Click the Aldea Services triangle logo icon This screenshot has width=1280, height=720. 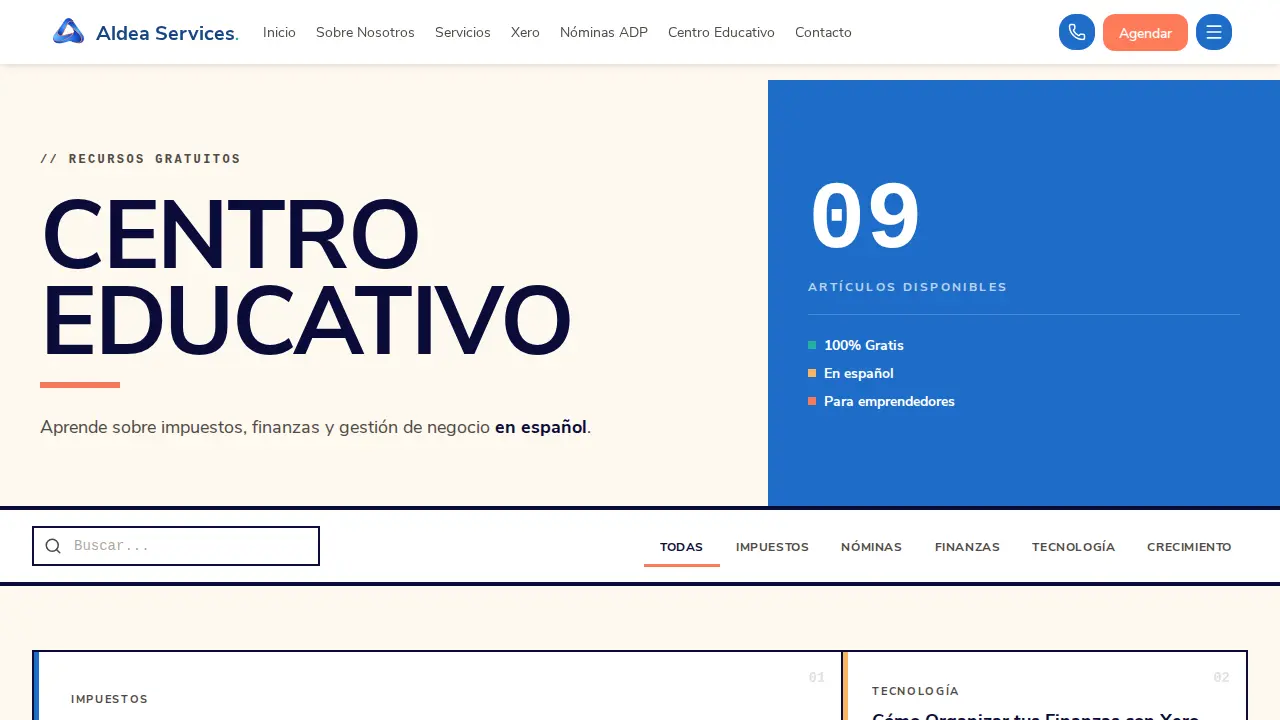click(x=68, y=32)
